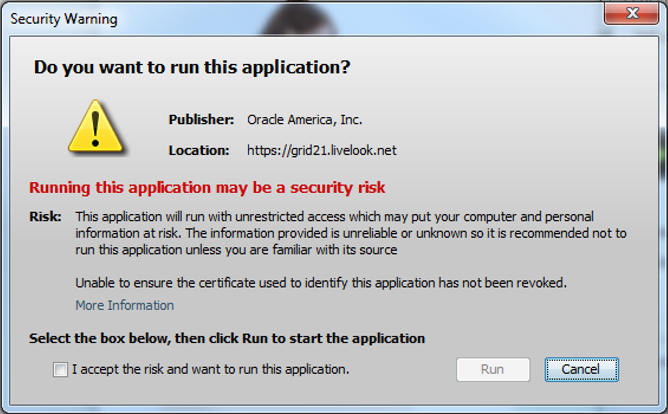Close the dialog with the red X button

[x=632, y=13]
